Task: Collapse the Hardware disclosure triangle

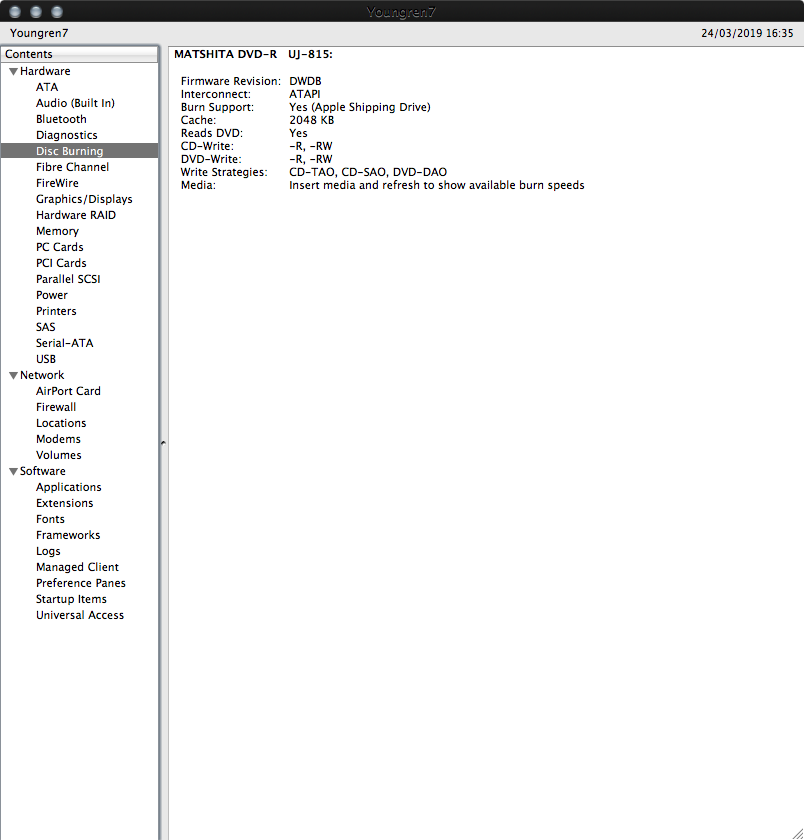Action: [x=13, y=71]
